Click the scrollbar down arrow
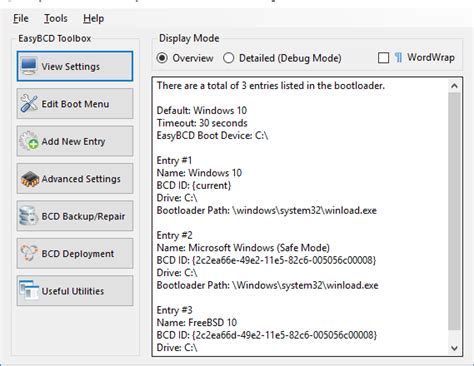 click(454, 348)
